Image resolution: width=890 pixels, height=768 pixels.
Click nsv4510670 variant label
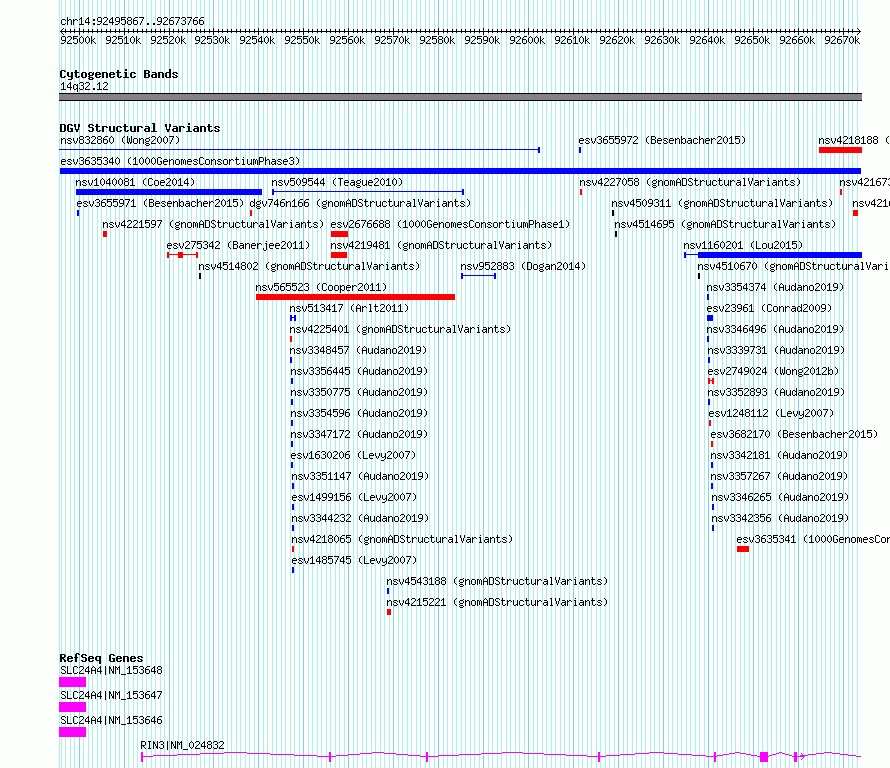pyautogui.click(x=793, y=266)
